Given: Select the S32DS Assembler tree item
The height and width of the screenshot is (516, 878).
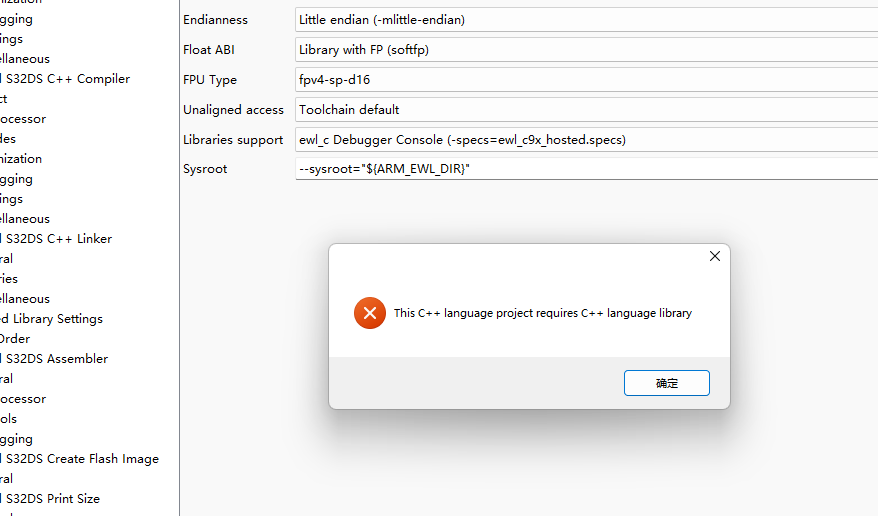Looking at the screenshot, I should click(x=56, y=359).
